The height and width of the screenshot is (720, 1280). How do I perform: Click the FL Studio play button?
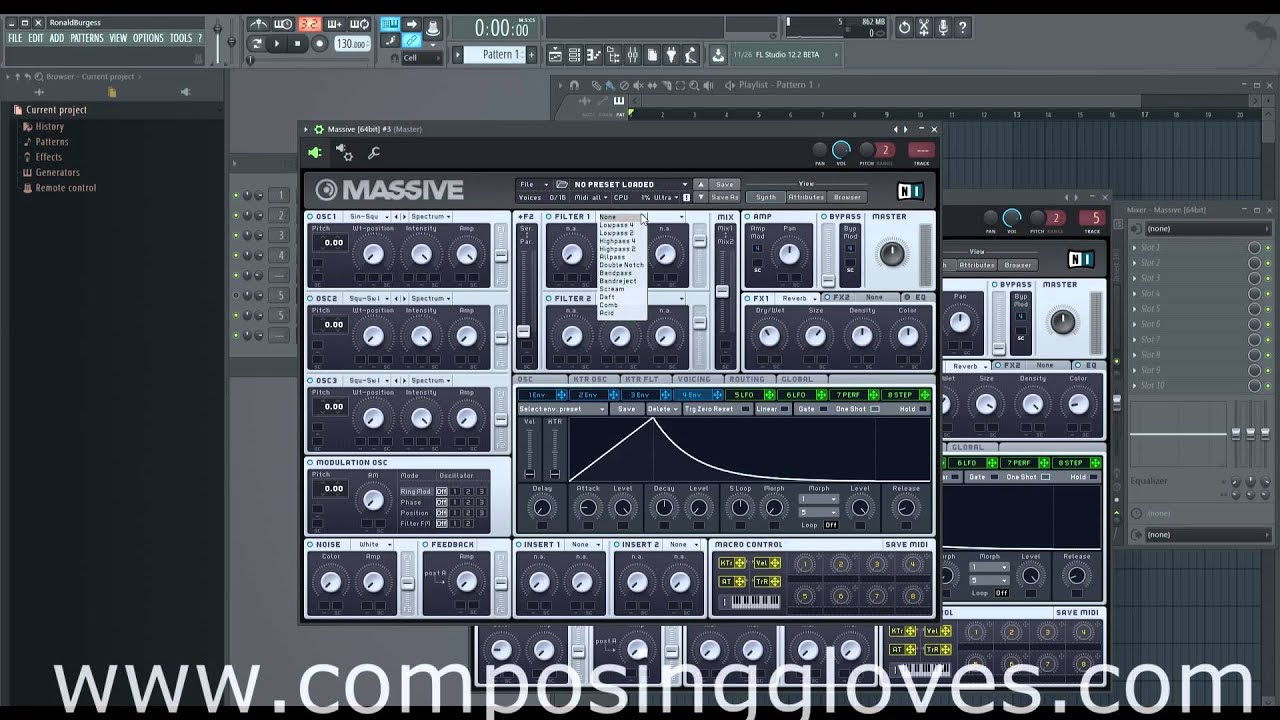tap(277, 43)
